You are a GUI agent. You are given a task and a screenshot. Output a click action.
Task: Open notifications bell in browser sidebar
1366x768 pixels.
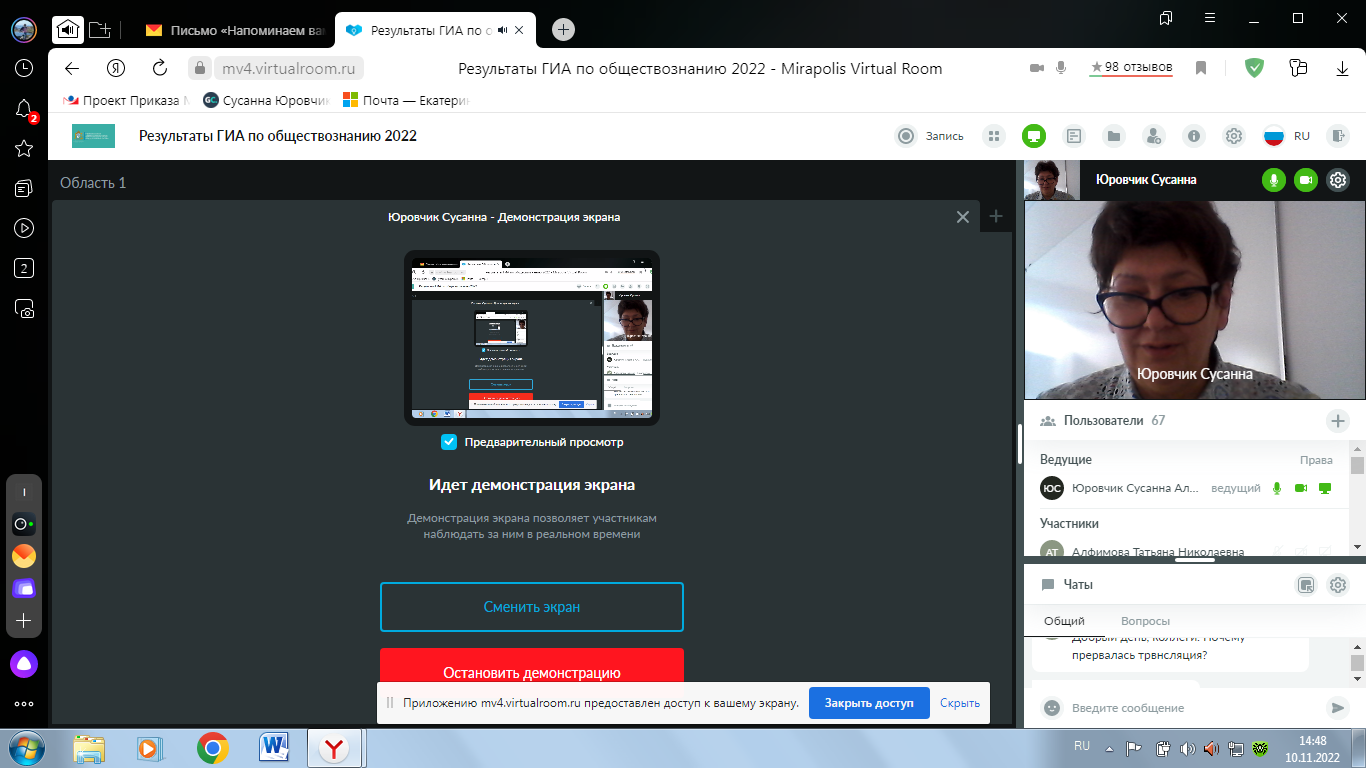[x=24, y=109]
